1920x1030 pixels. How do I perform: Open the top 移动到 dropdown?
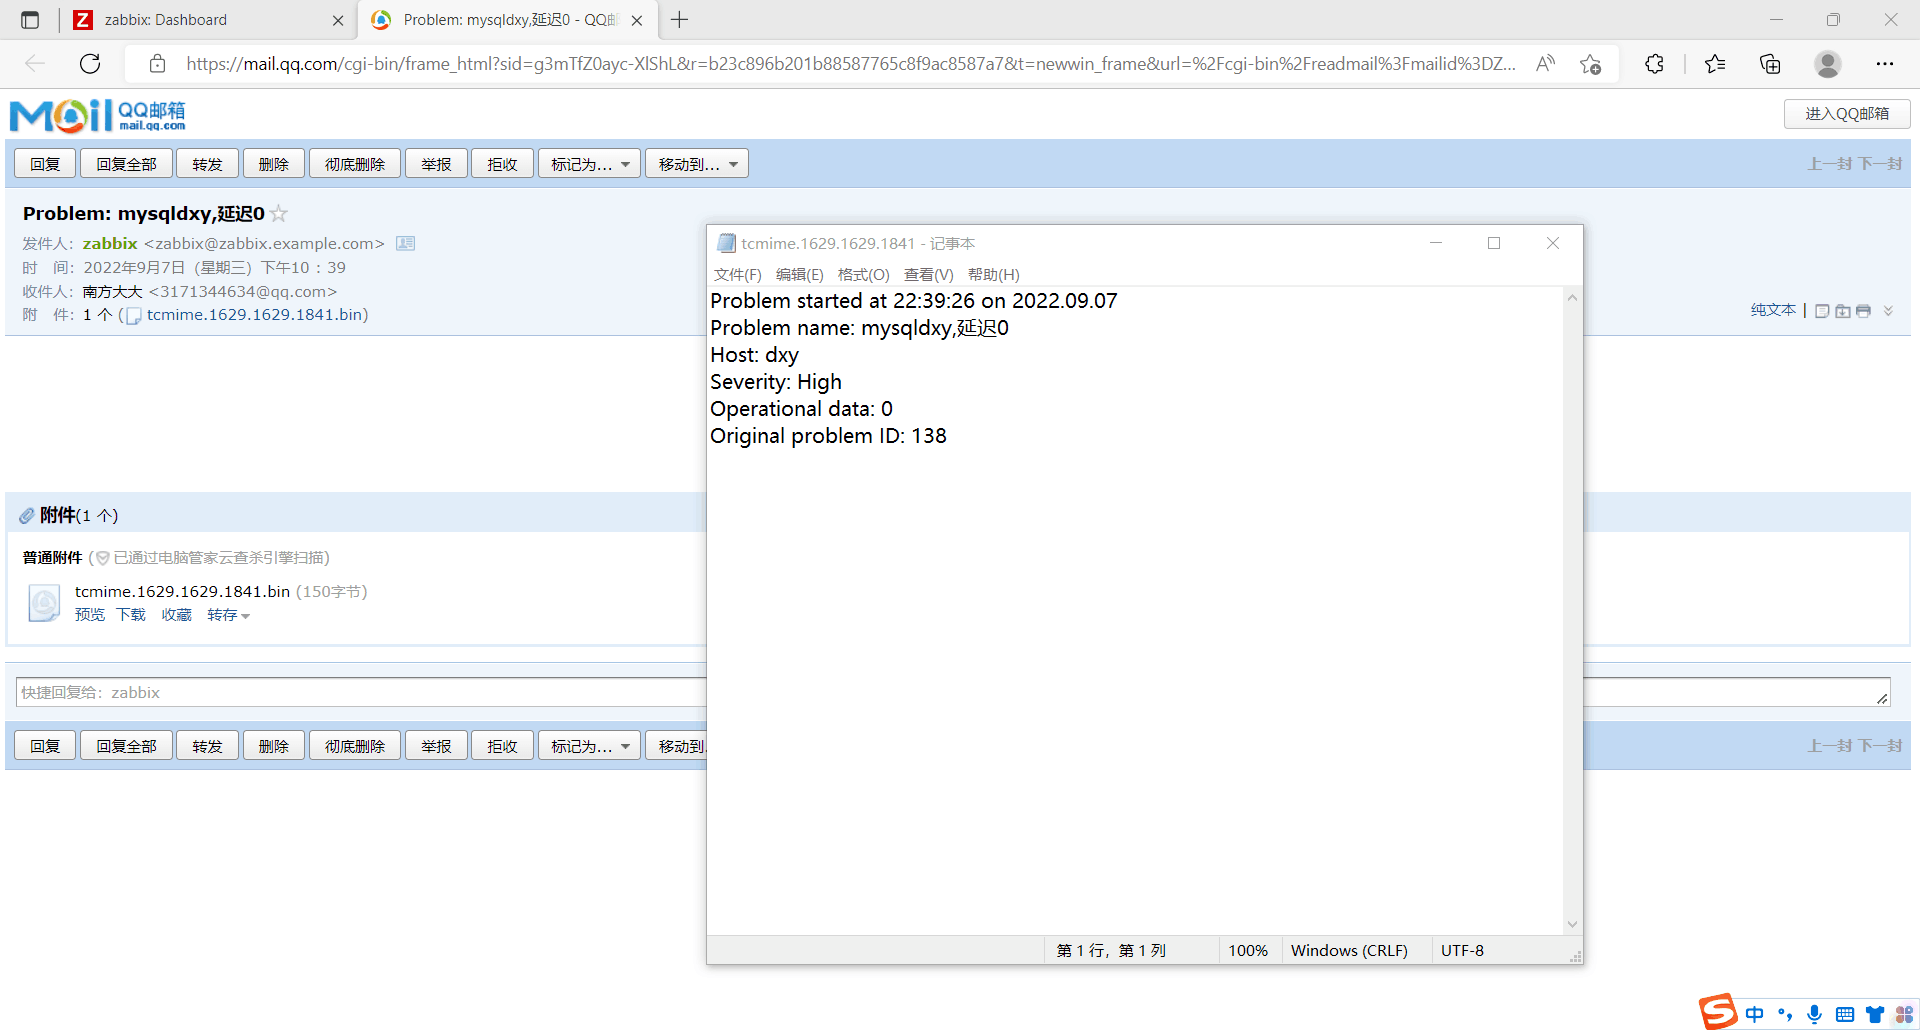696,164
